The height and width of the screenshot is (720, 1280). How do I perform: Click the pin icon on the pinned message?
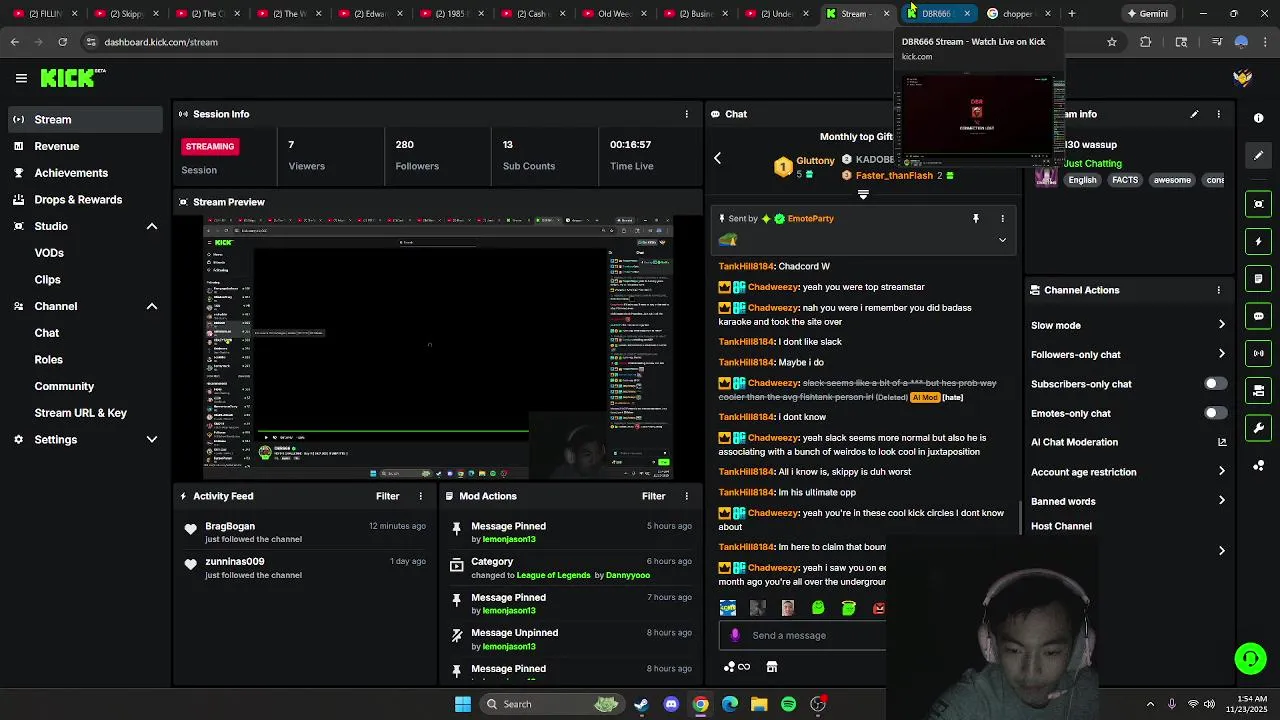[976, 218]
